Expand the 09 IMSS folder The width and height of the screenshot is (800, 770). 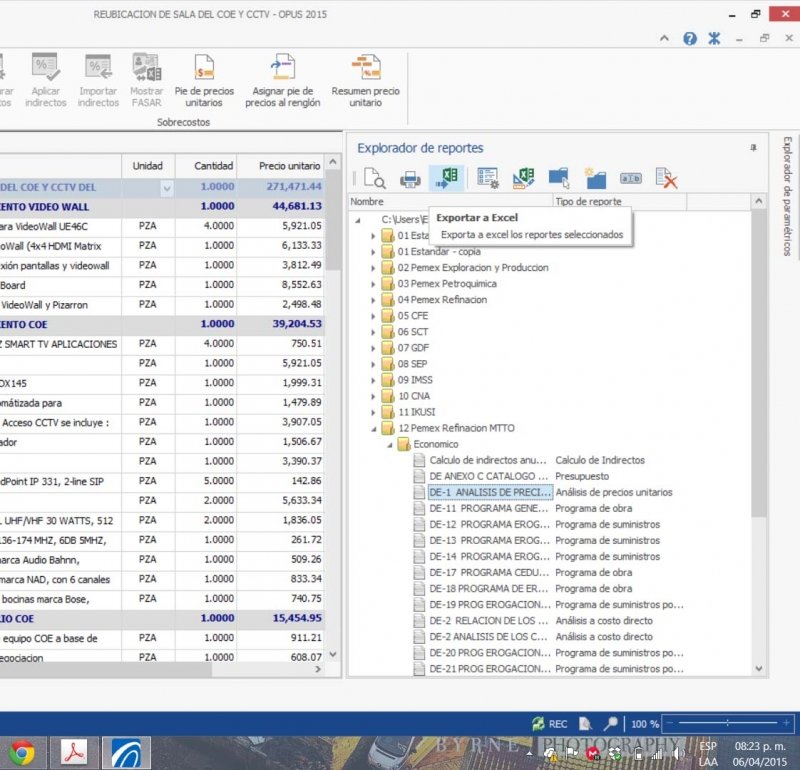[x=374, y=380]
